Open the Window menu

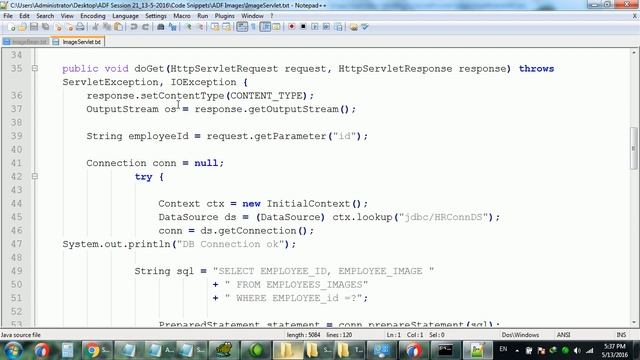tap(252, 16)
